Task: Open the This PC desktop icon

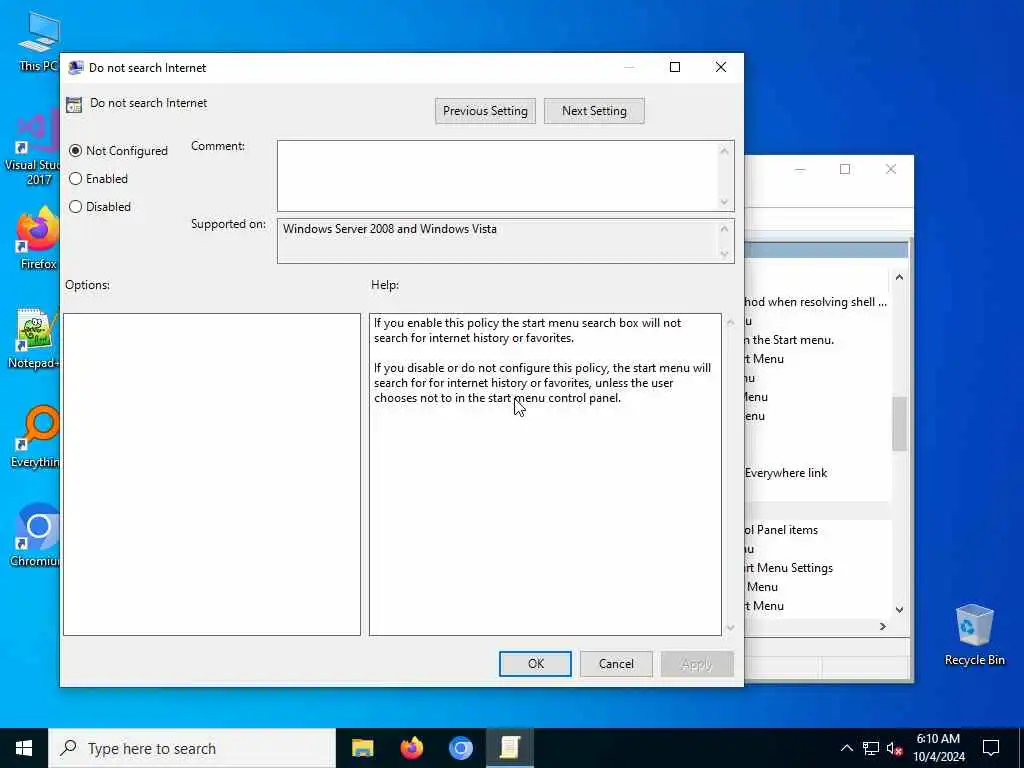Action: (38, 40)
